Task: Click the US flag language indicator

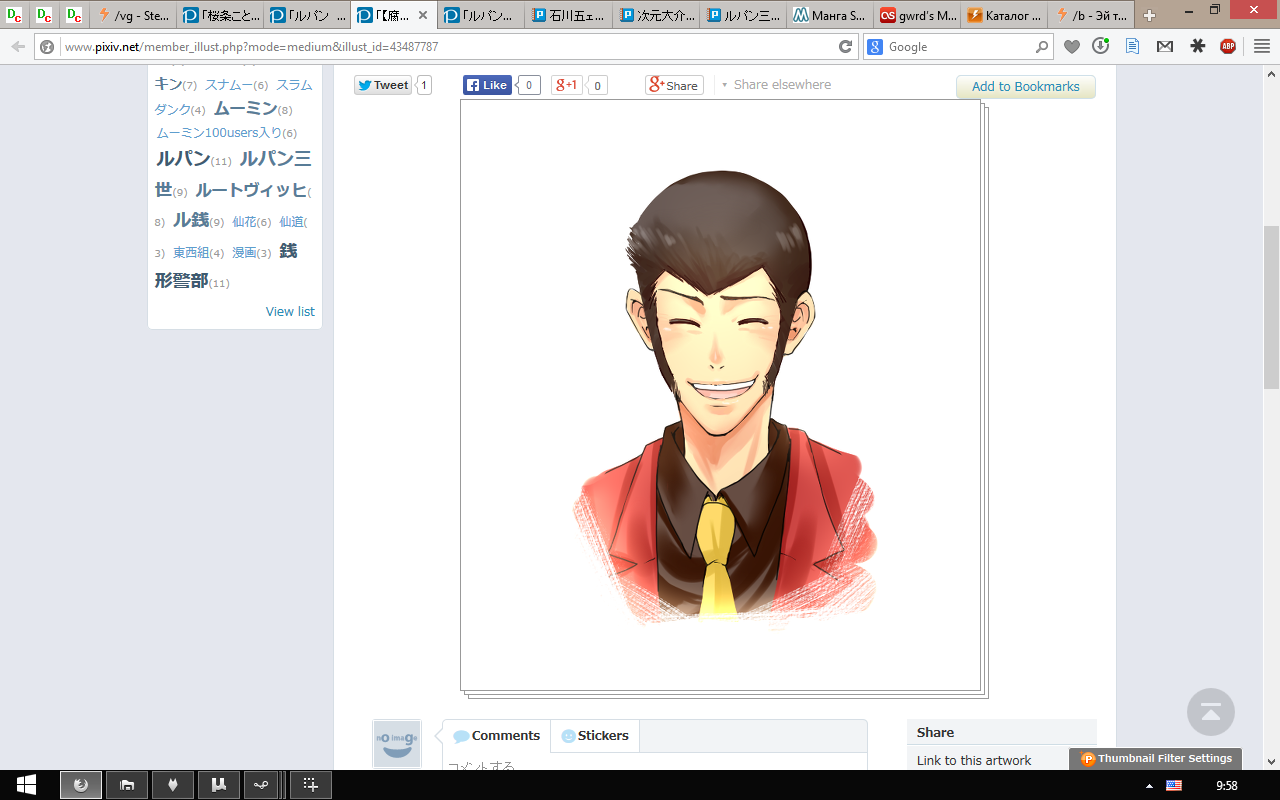Action: [1174, 786]
